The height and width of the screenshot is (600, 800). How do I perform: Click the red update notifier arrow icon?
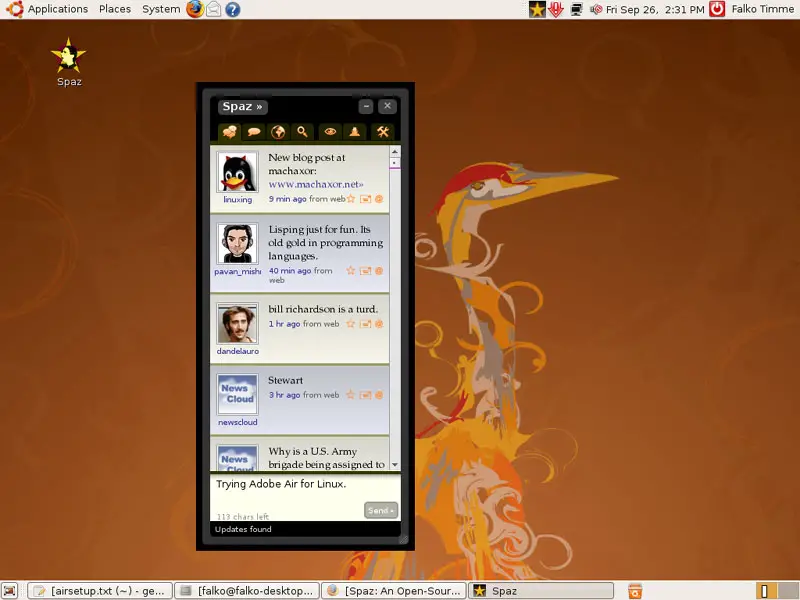(556, 9)
